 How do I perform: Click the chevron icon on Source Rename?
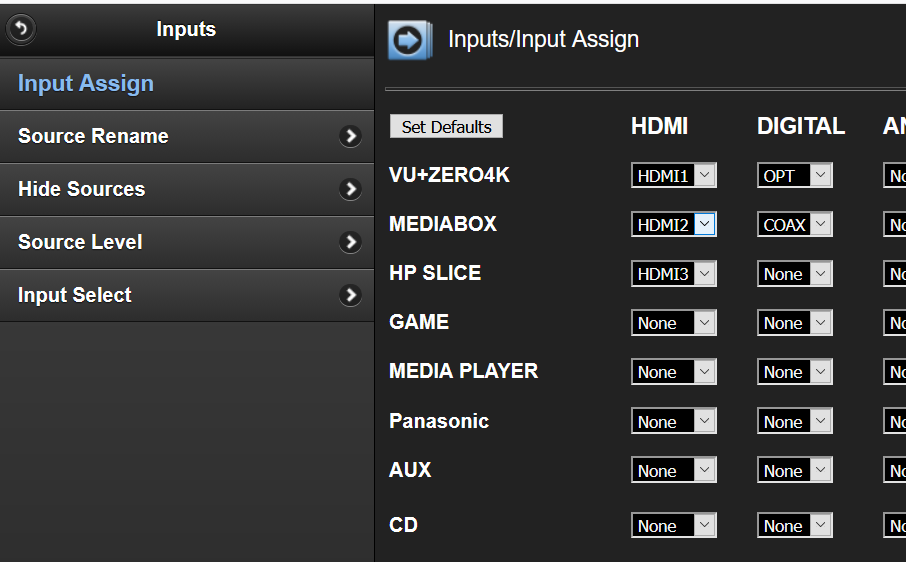pos(350,137)
